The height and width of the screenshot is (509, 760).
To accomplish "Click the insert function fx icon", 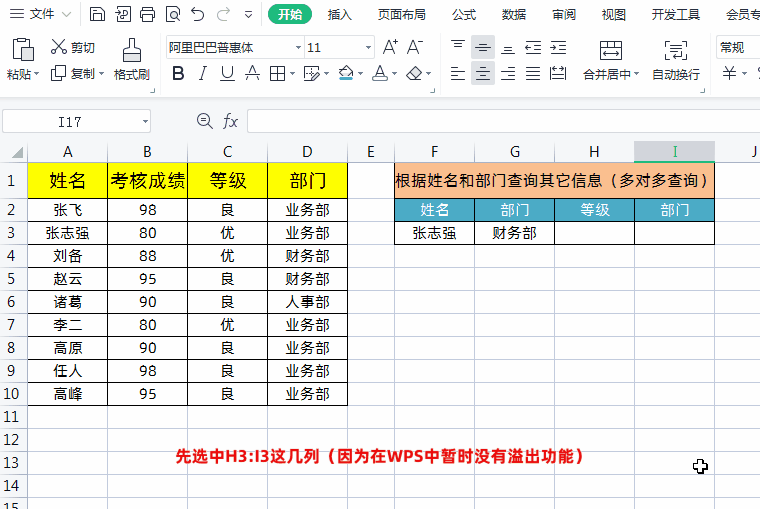I will 230,121.
